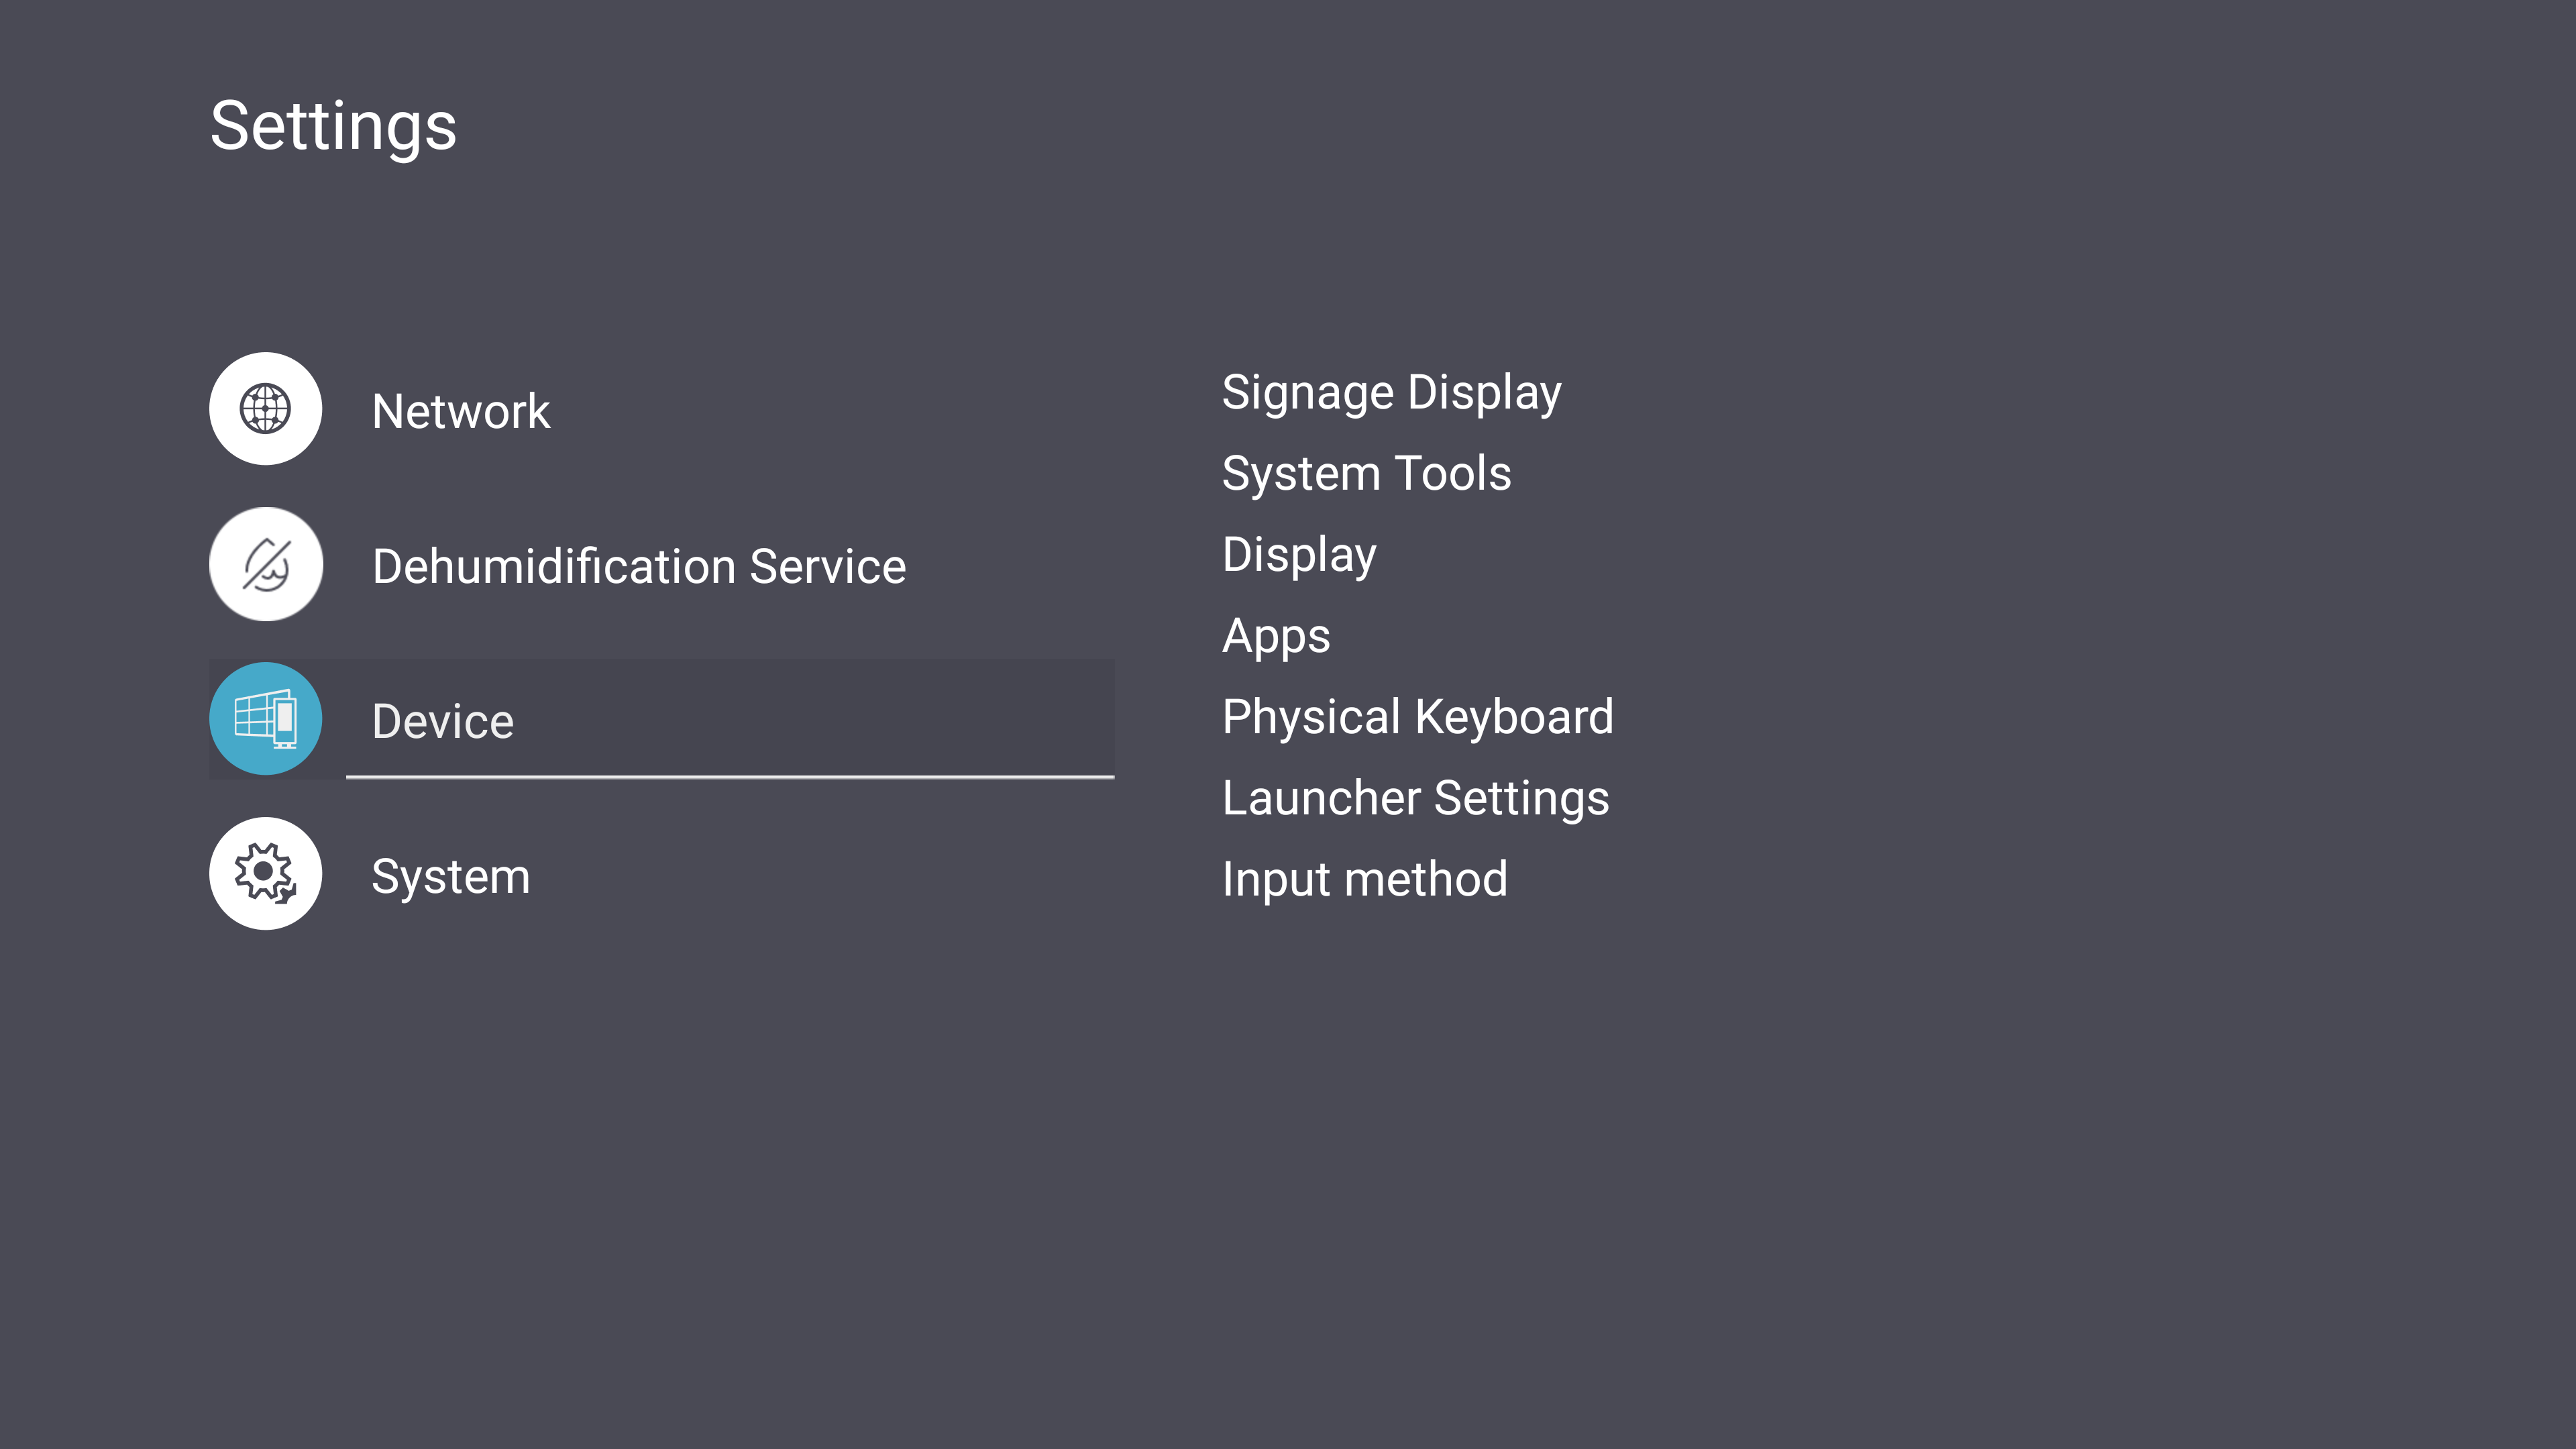Select Apps from Device submenu
Image resolution: width=2576 pixels, height=1449 pixels.
pyautogui.click(x=1274, y=633)
